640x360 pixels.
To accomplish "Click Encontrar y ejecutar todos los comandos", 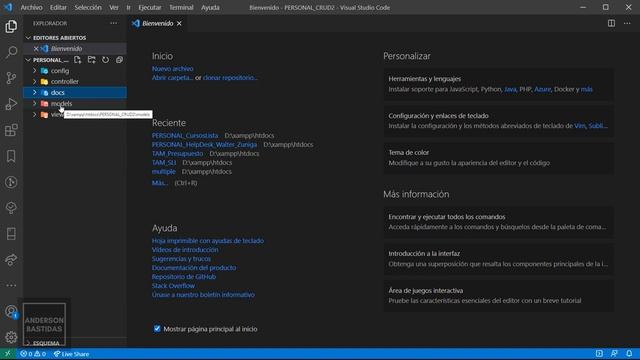I will (498, 222).
